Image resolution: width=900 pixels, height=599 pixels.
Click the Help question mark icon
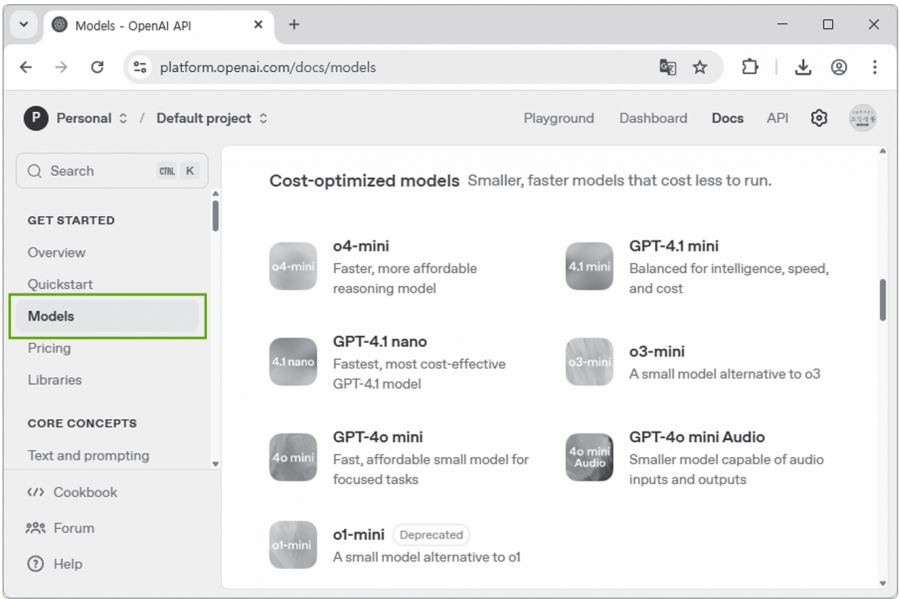click(x=36, y=564)
